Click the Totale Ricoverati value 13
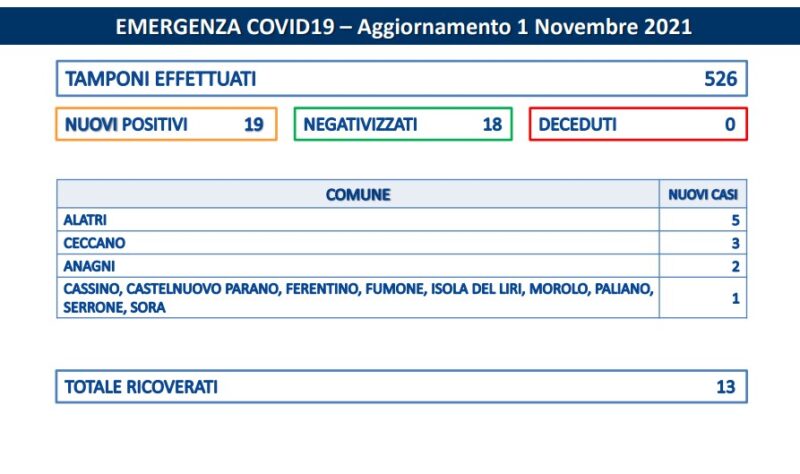This screenshot has height=474, width=800. click(726, 387)
